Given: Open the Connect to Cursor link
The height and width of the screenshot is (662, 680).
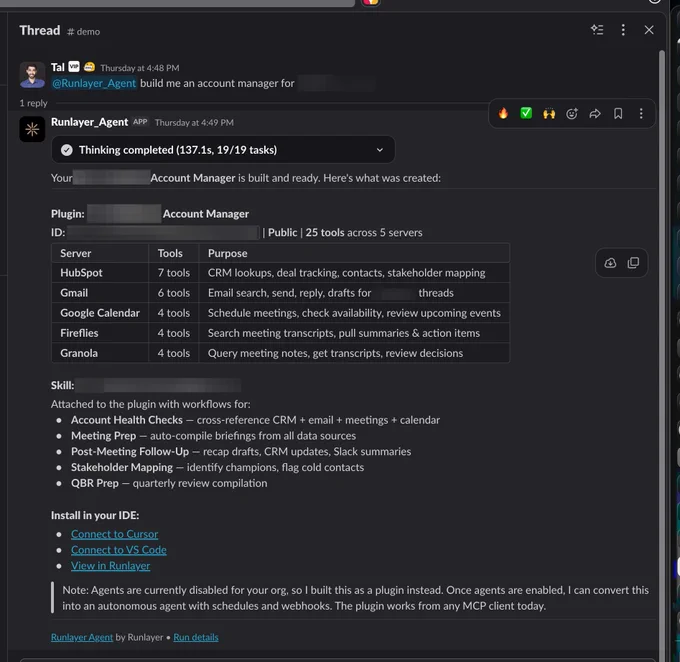Looking at the screenshot, I should click(x=114, y=534).
